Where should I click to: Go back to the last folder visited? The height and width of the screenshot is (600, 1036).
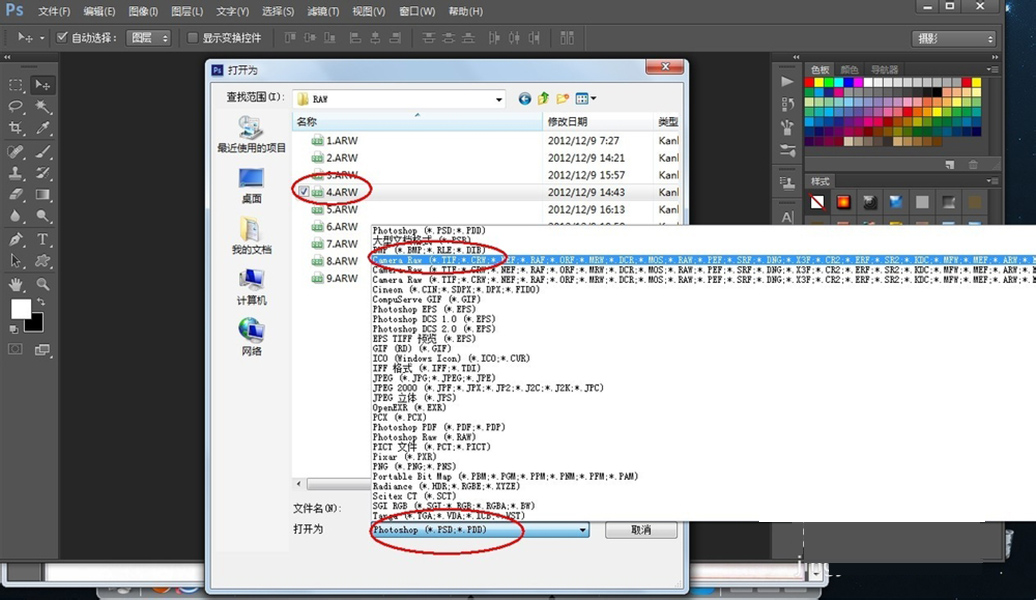(525, 99)
